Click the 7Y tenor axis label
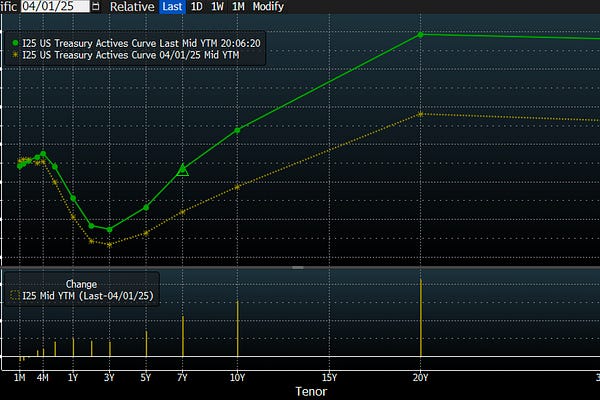This screenshot has width=600, height=400. (x=183, y=378)
